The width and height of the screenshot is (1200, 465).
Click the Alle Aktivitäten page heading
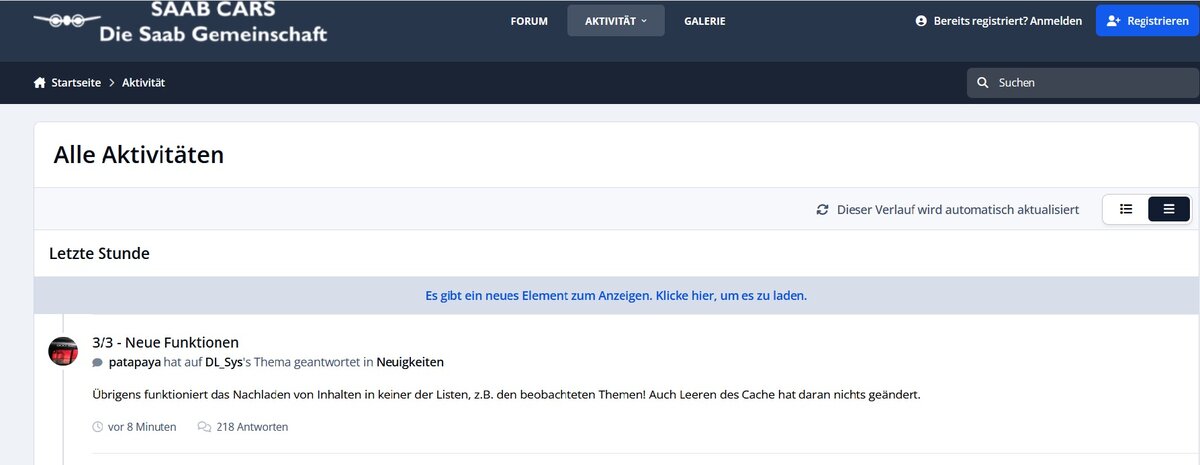[139, 155]
